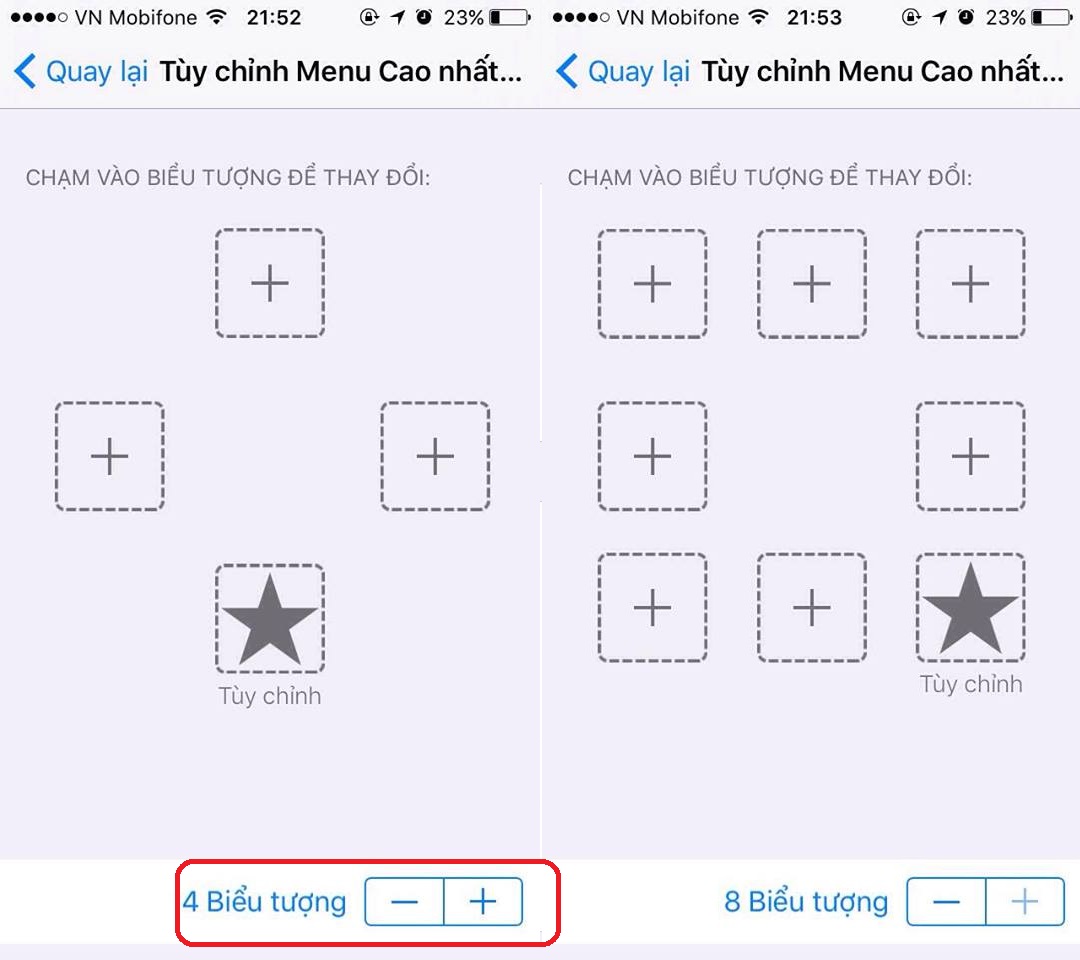Tap middle-left empty slot in 8-icon layout
The height and width of the screenshot is (960, 1080).
coord(652,456)
